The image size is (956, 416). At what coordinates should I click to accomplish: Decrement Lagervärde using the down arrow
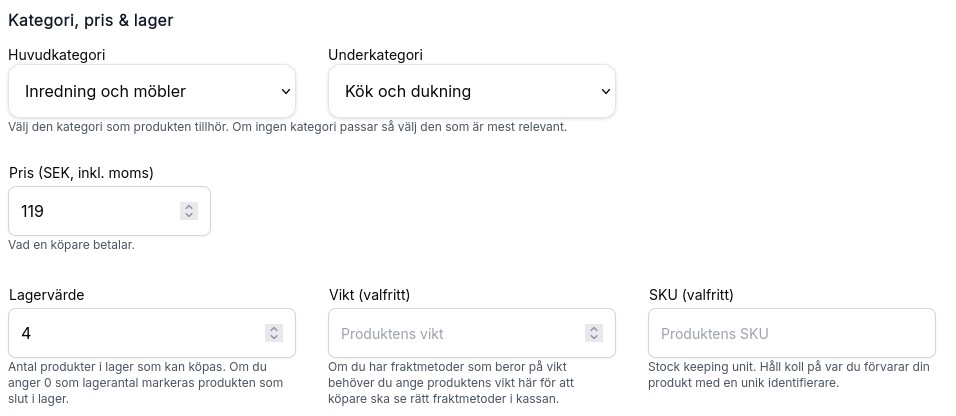[274, 337]
